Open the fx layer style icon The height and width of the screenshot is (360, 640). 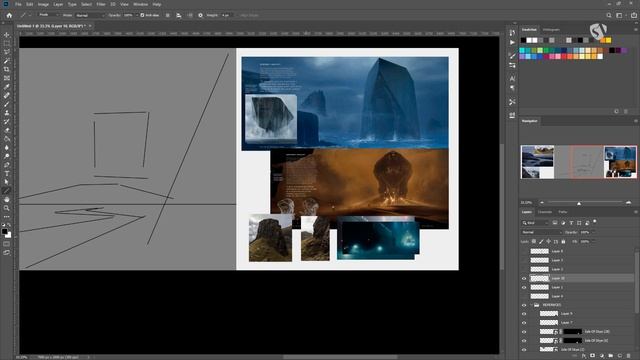[x=584, y=356]
